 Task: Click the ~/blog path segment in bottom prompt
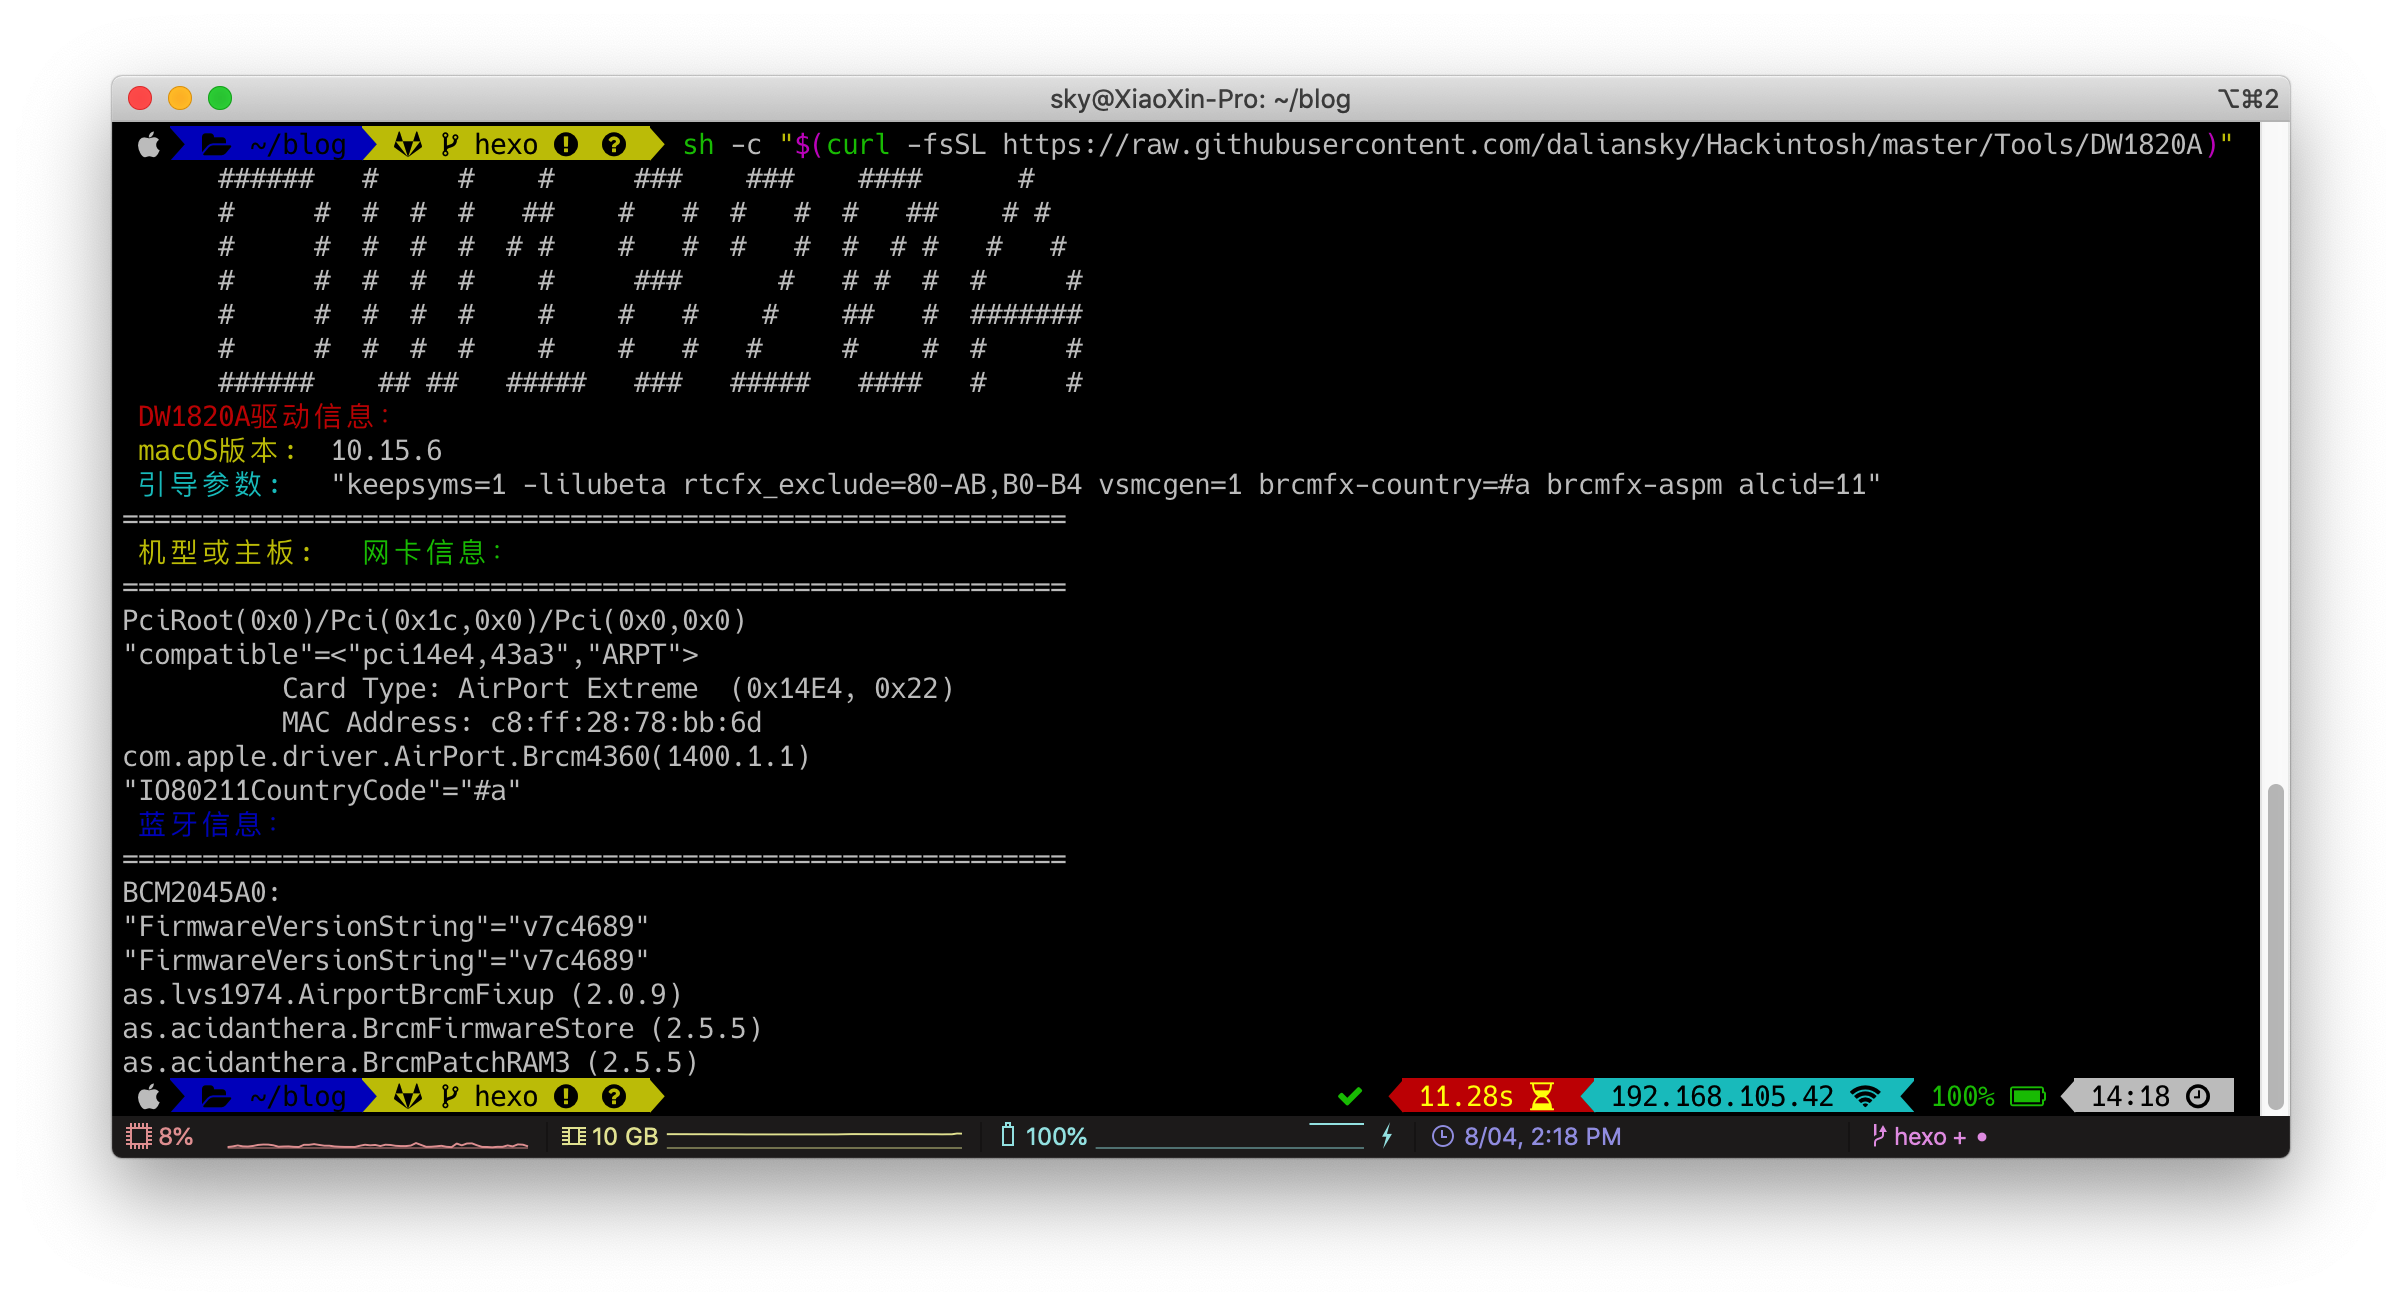tap(298, 1097)
